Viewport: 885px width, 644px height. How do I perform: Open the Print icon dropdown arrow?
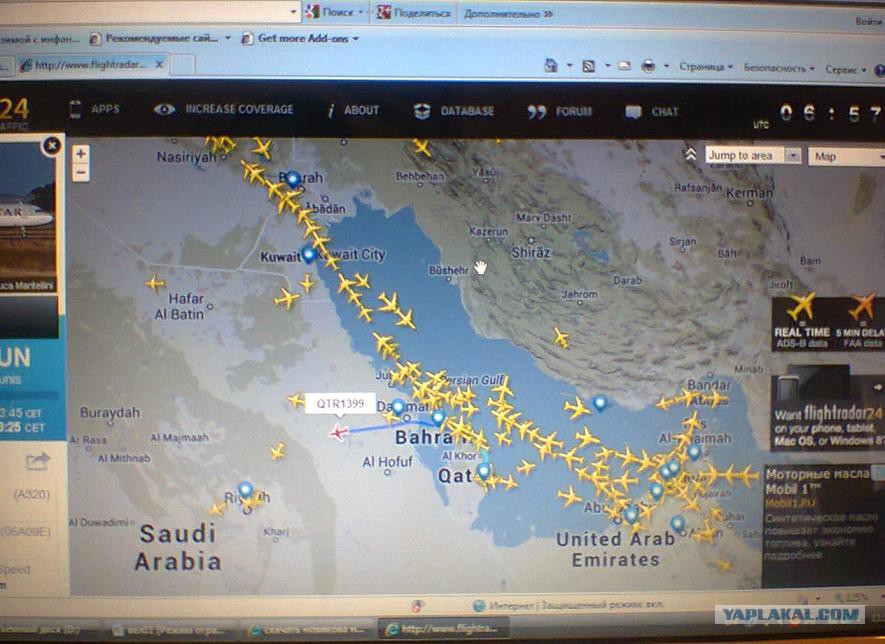666,67
